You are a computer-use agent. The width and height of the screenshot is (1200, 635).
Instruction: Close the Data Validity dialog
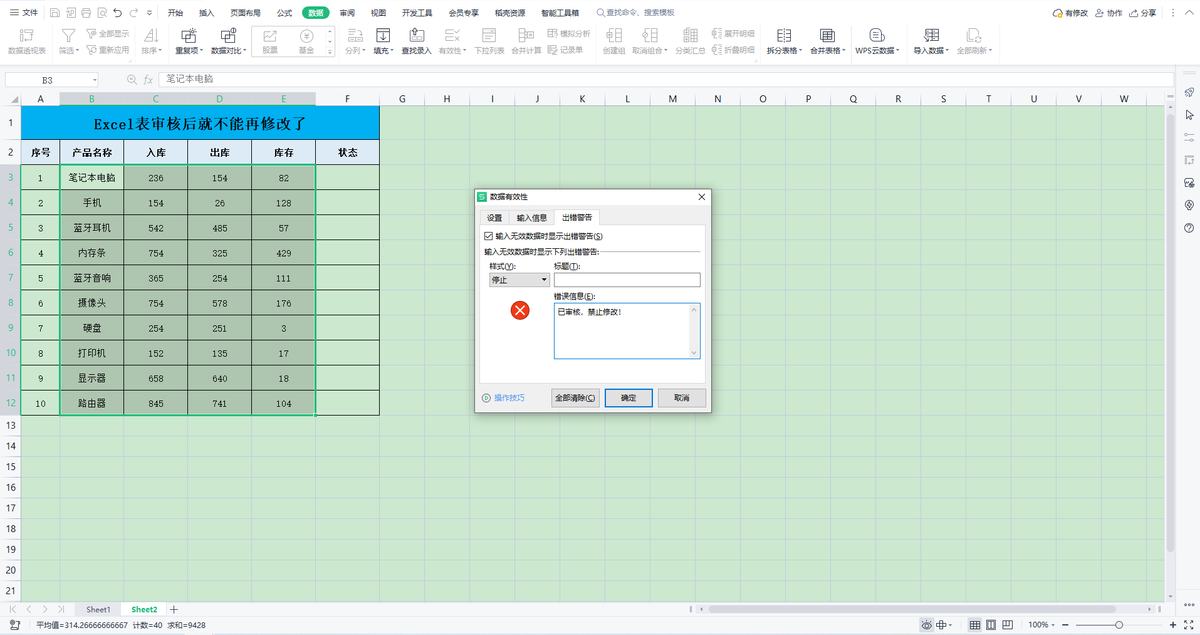(702, 197)
